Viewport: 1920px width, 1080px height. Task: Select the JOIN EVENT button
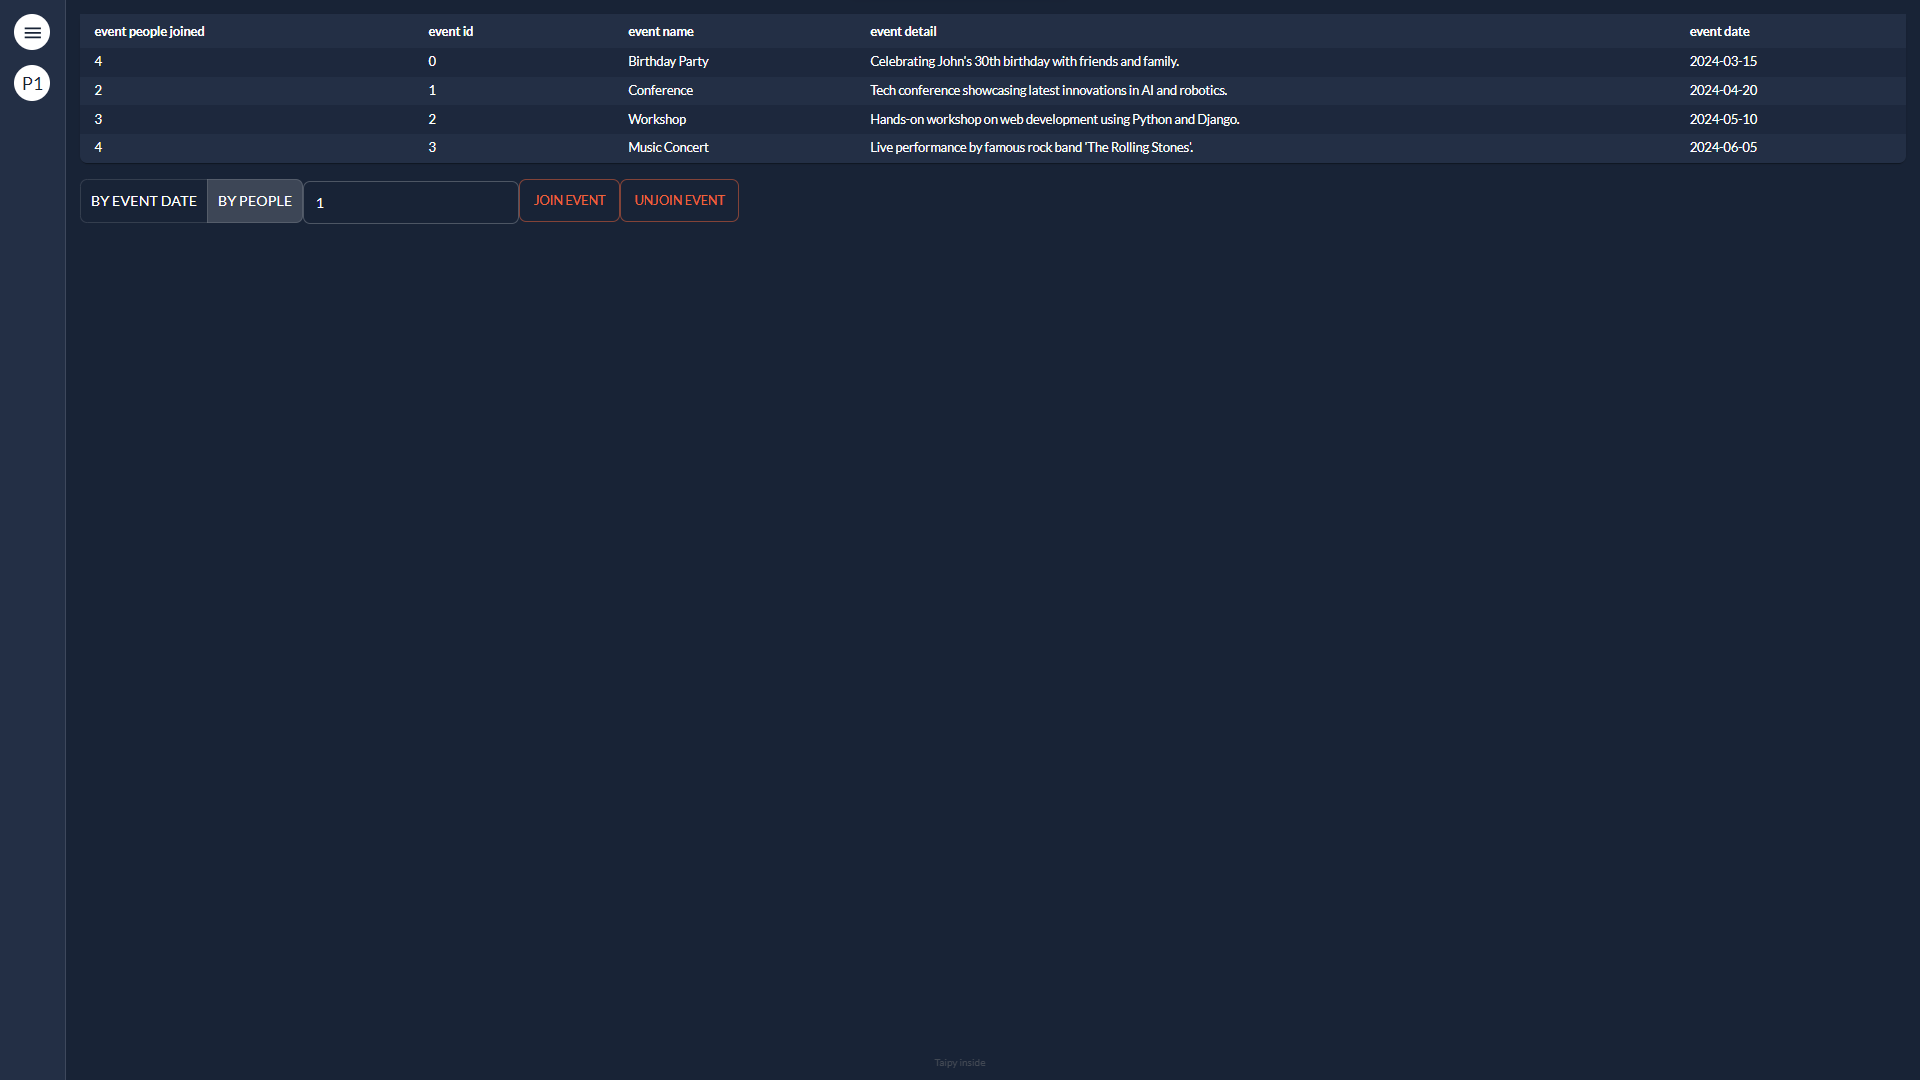568,200
